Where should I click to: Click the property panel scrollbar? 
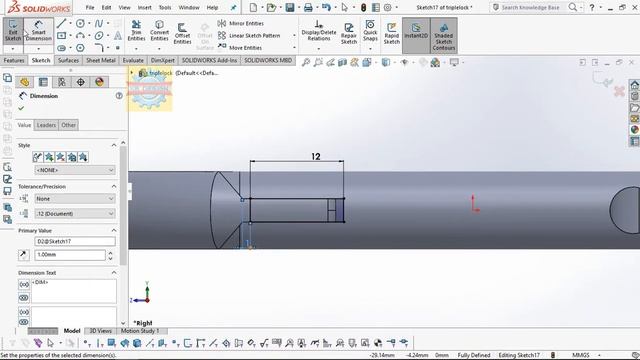(123, 206)
